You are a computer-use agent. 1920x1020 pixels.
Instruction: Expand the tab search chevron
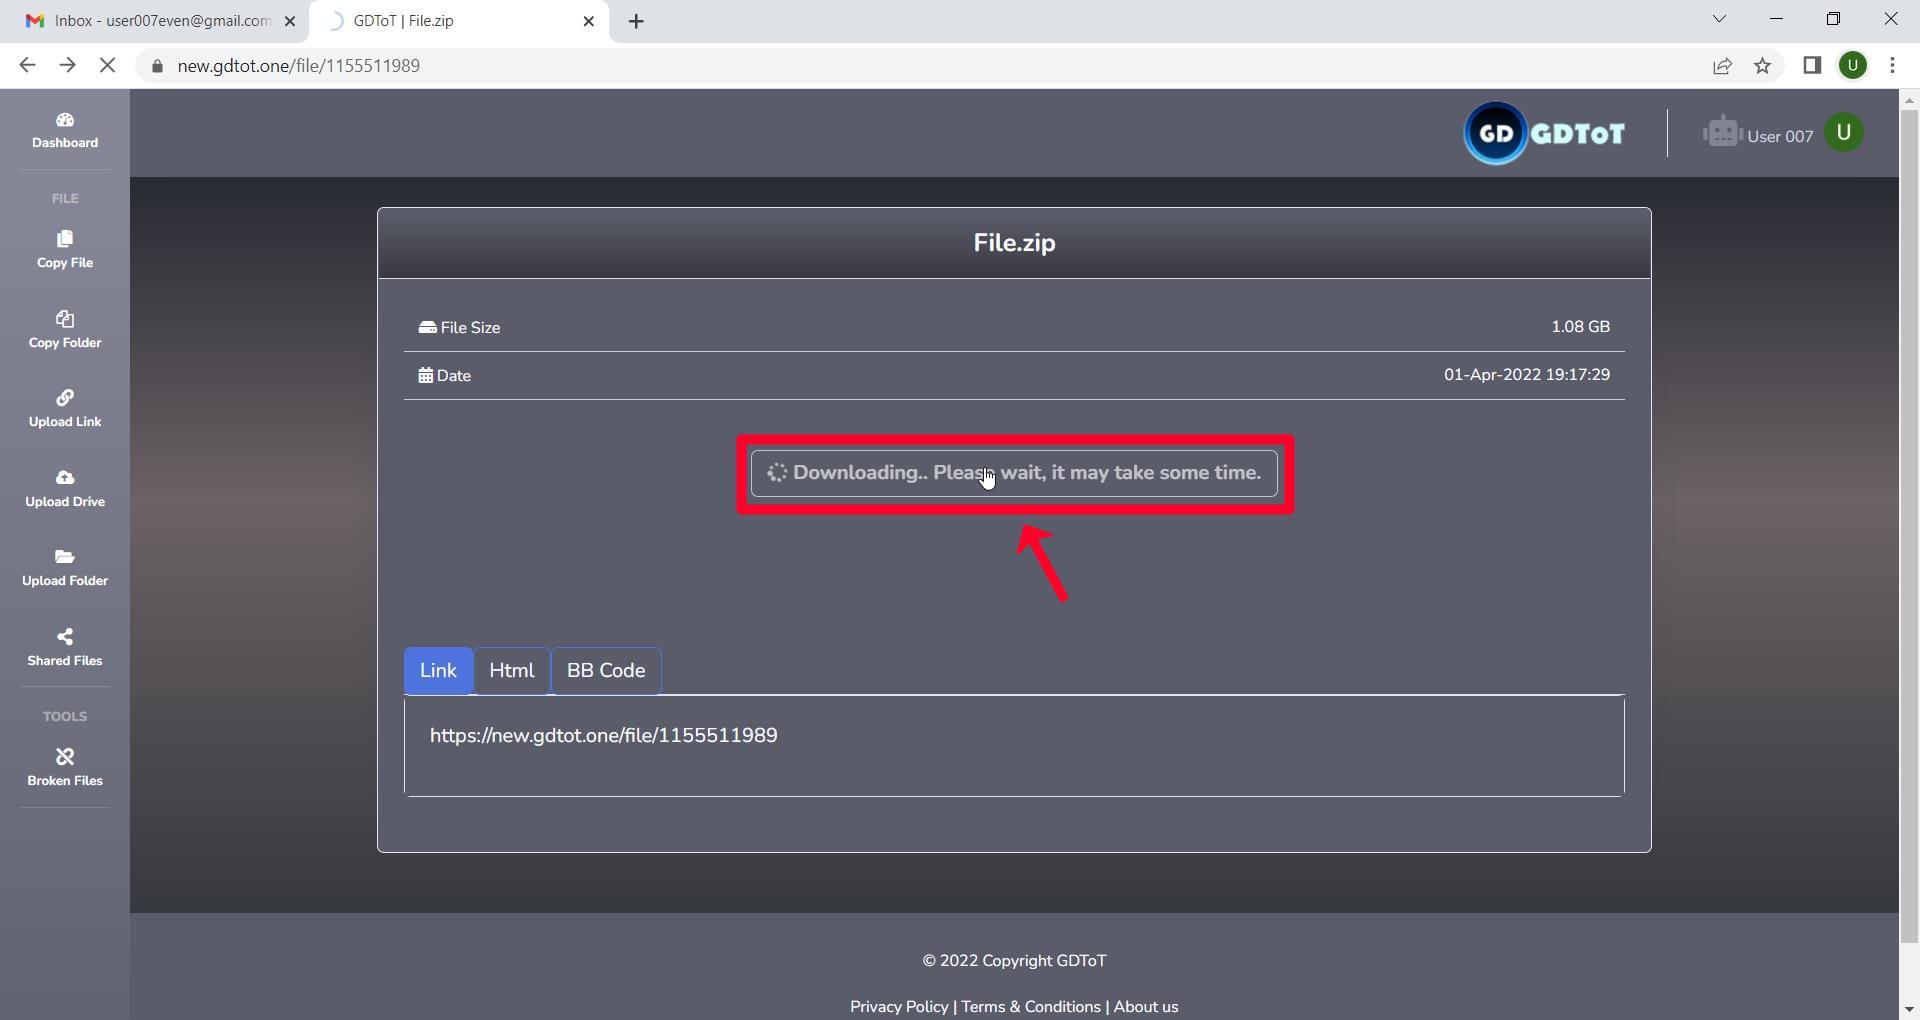[1719, 19]
